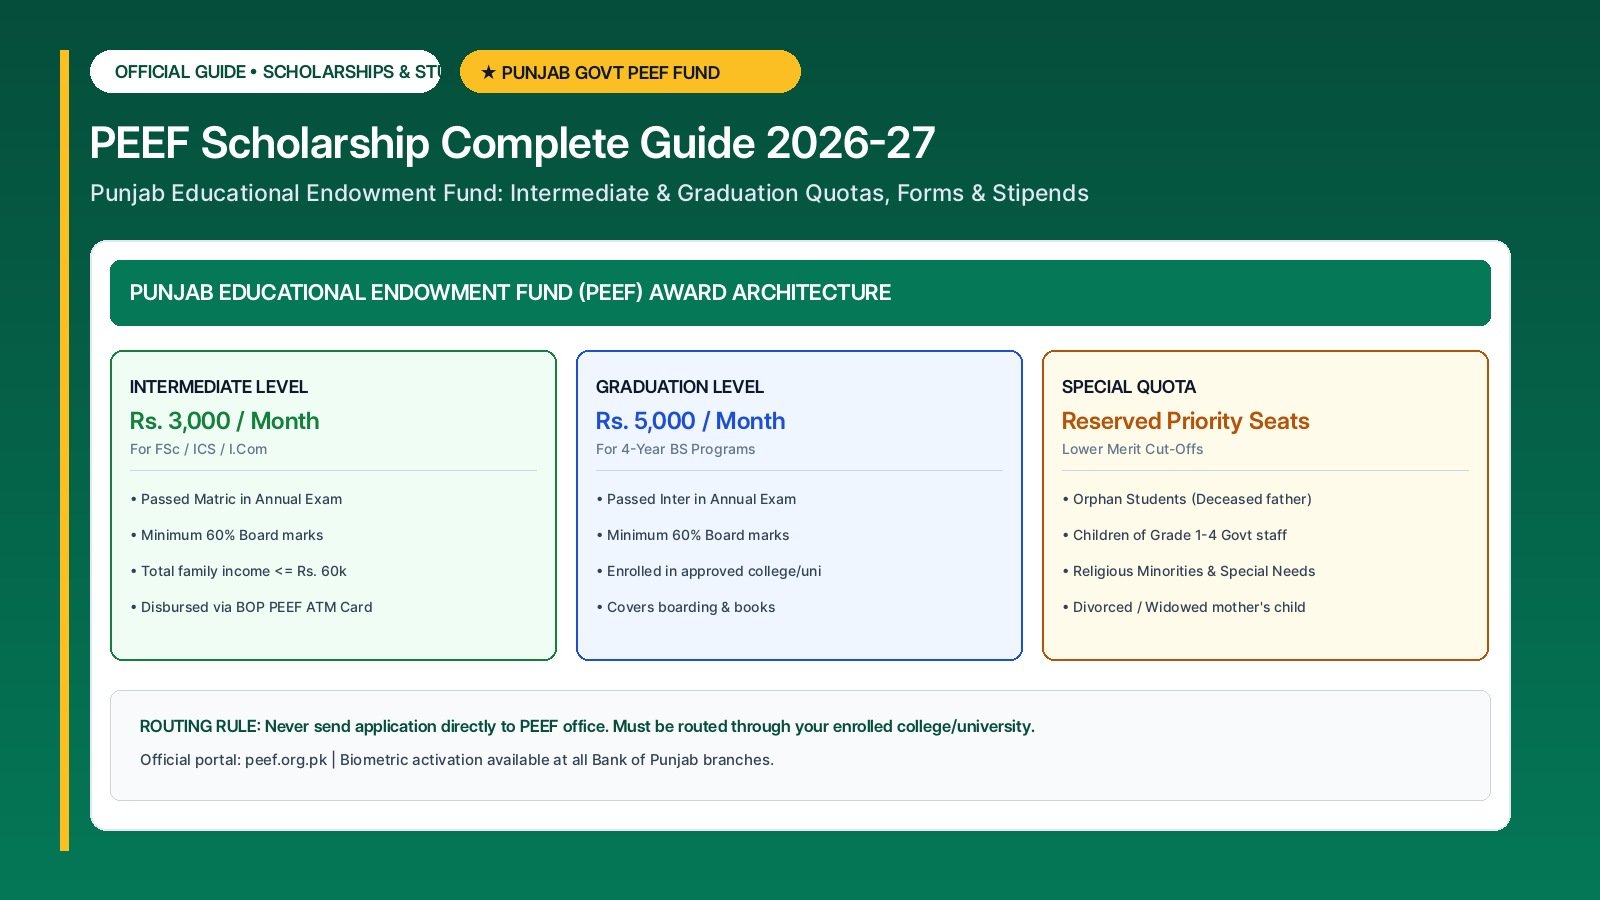
Task: Click For 4-Year BS Programs text
Action: click(676, 449)
